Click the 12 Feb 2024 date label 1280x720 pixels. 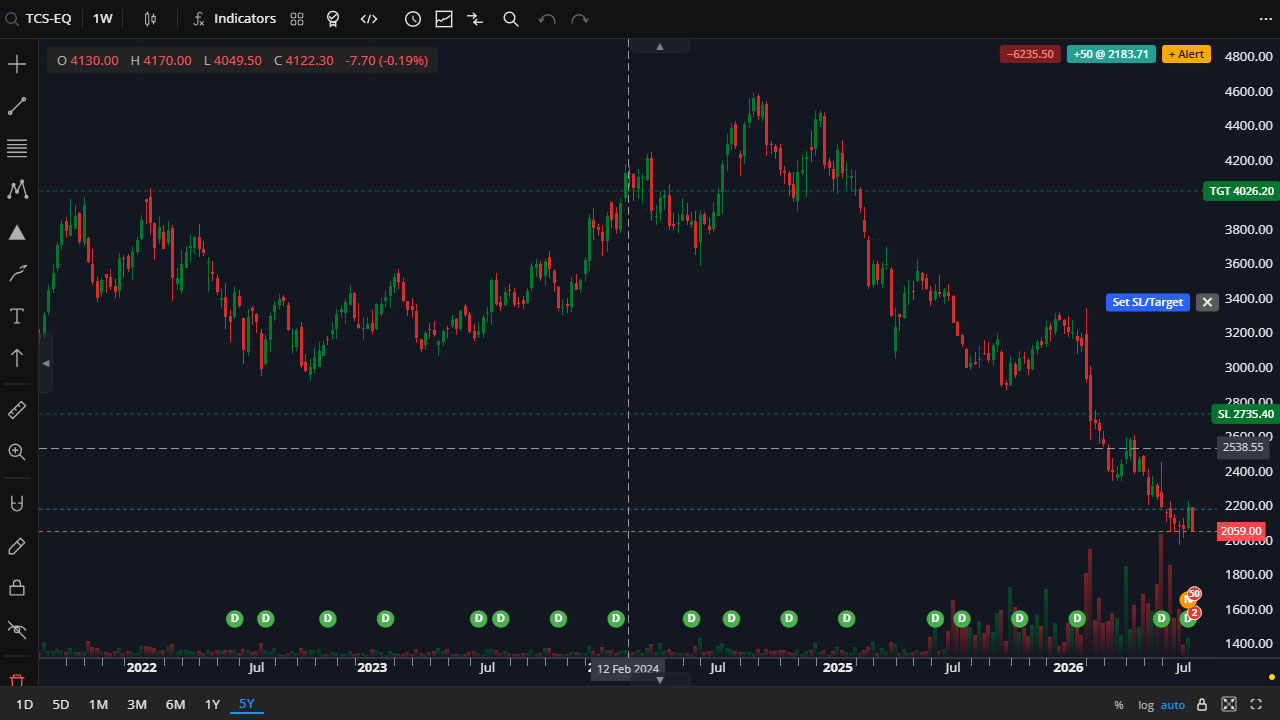click(628, 669)
